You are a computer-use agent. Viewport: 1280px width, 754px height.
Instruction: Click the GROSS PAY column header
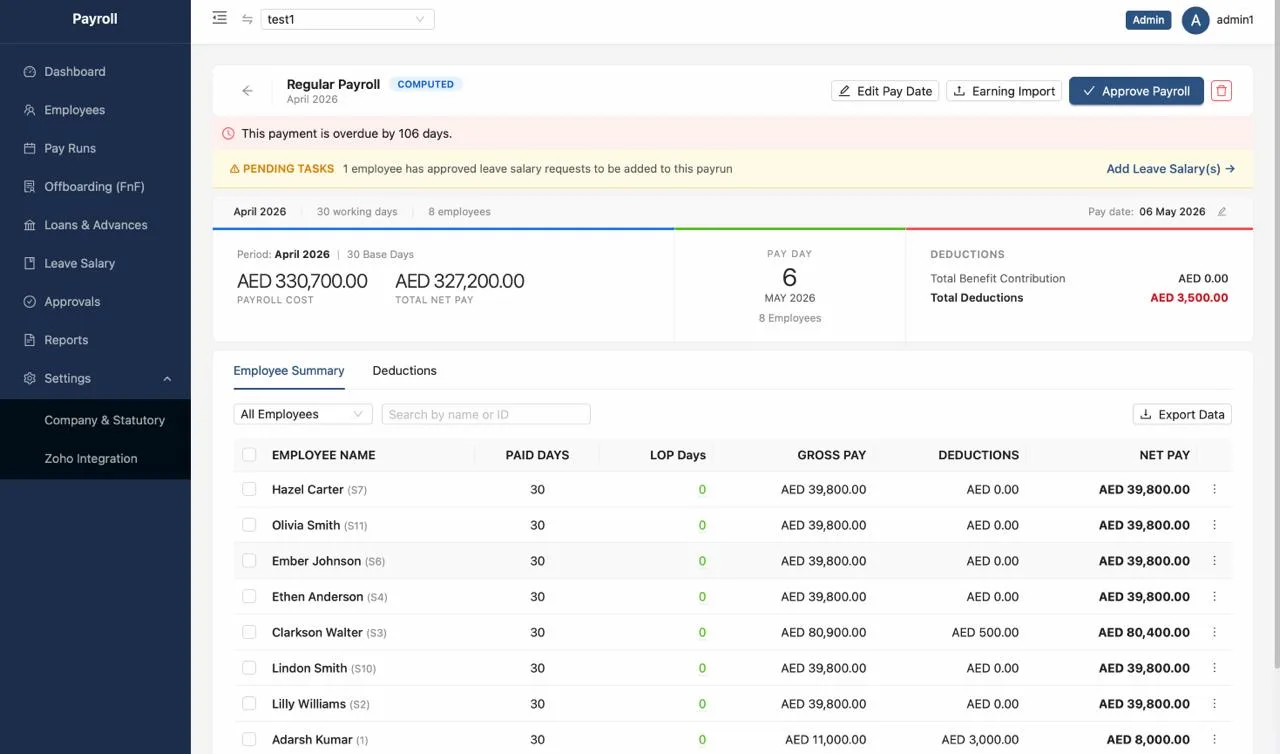pyautogui.click(x=831, y=455)
